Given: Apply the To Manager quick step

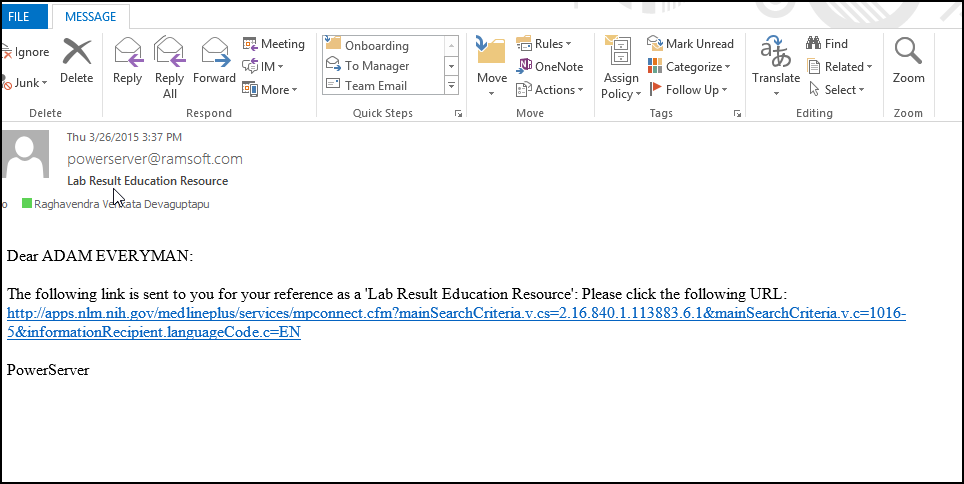Looking at the screenshot, I should (376, 66).
